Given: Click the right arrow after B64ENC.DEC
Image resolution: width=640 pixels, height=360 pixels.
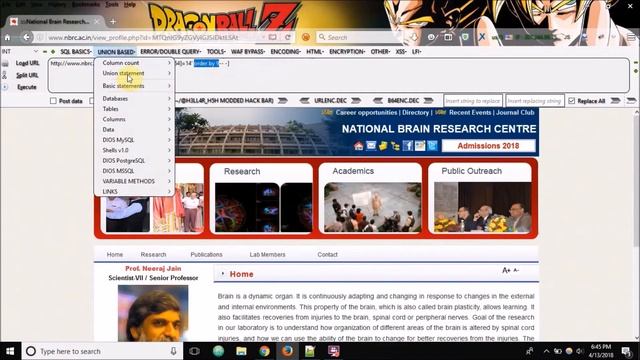Looking at the screenshot, I should coord(428,101).
